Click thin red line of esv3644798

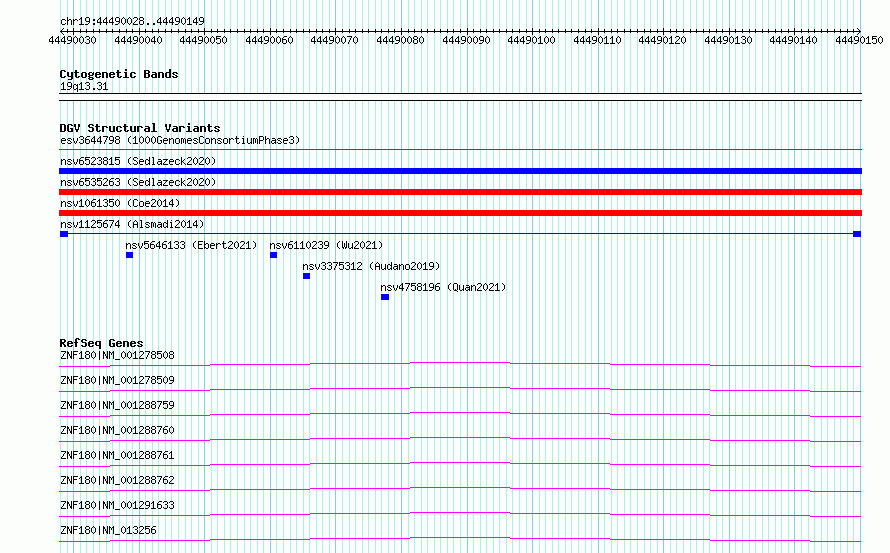[460, 150]
